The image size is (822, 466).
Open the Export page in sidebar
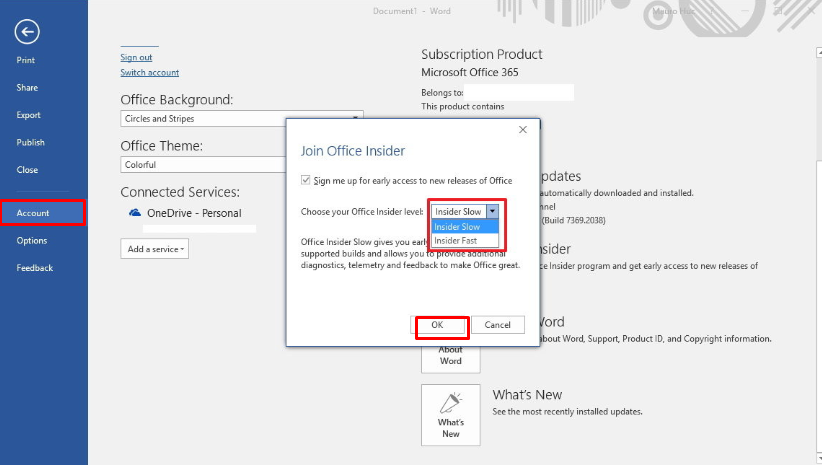pyautogui.click(x=28, y=115)
